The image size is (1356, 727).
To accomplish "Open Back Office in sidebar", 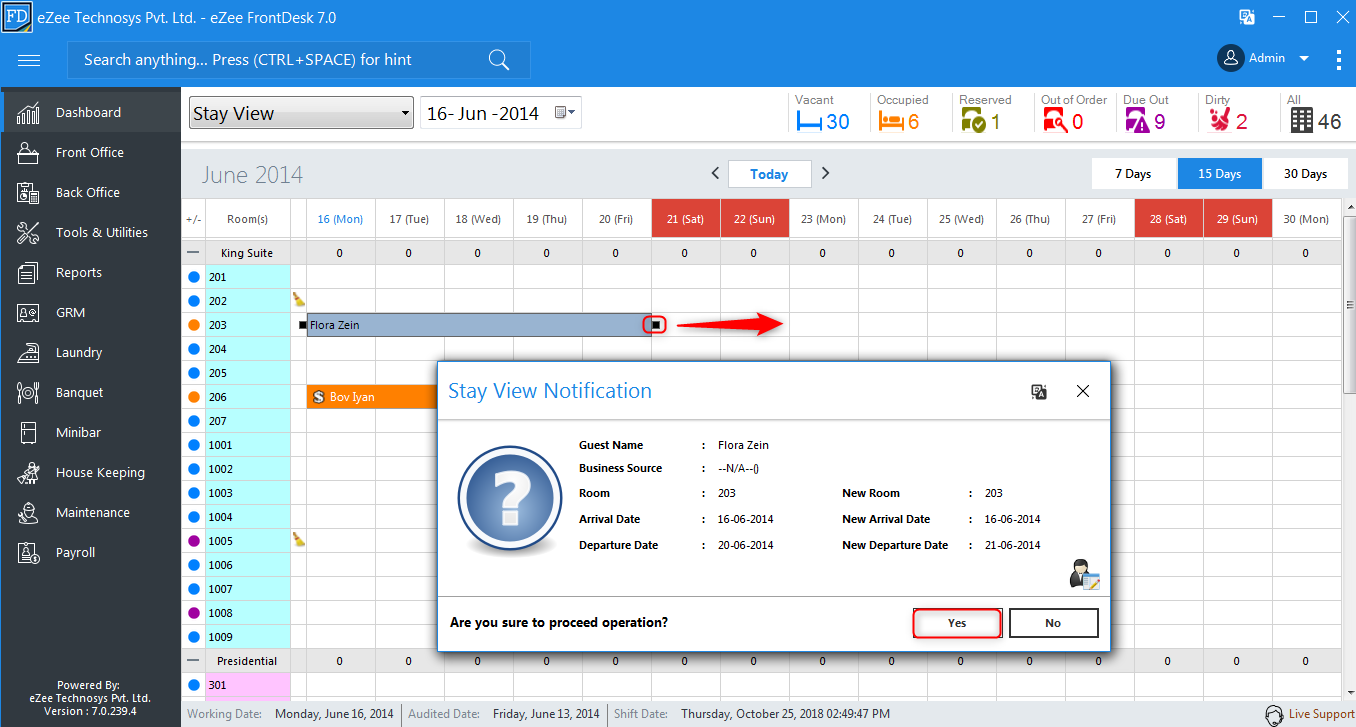I will click(x=91, y=192).
